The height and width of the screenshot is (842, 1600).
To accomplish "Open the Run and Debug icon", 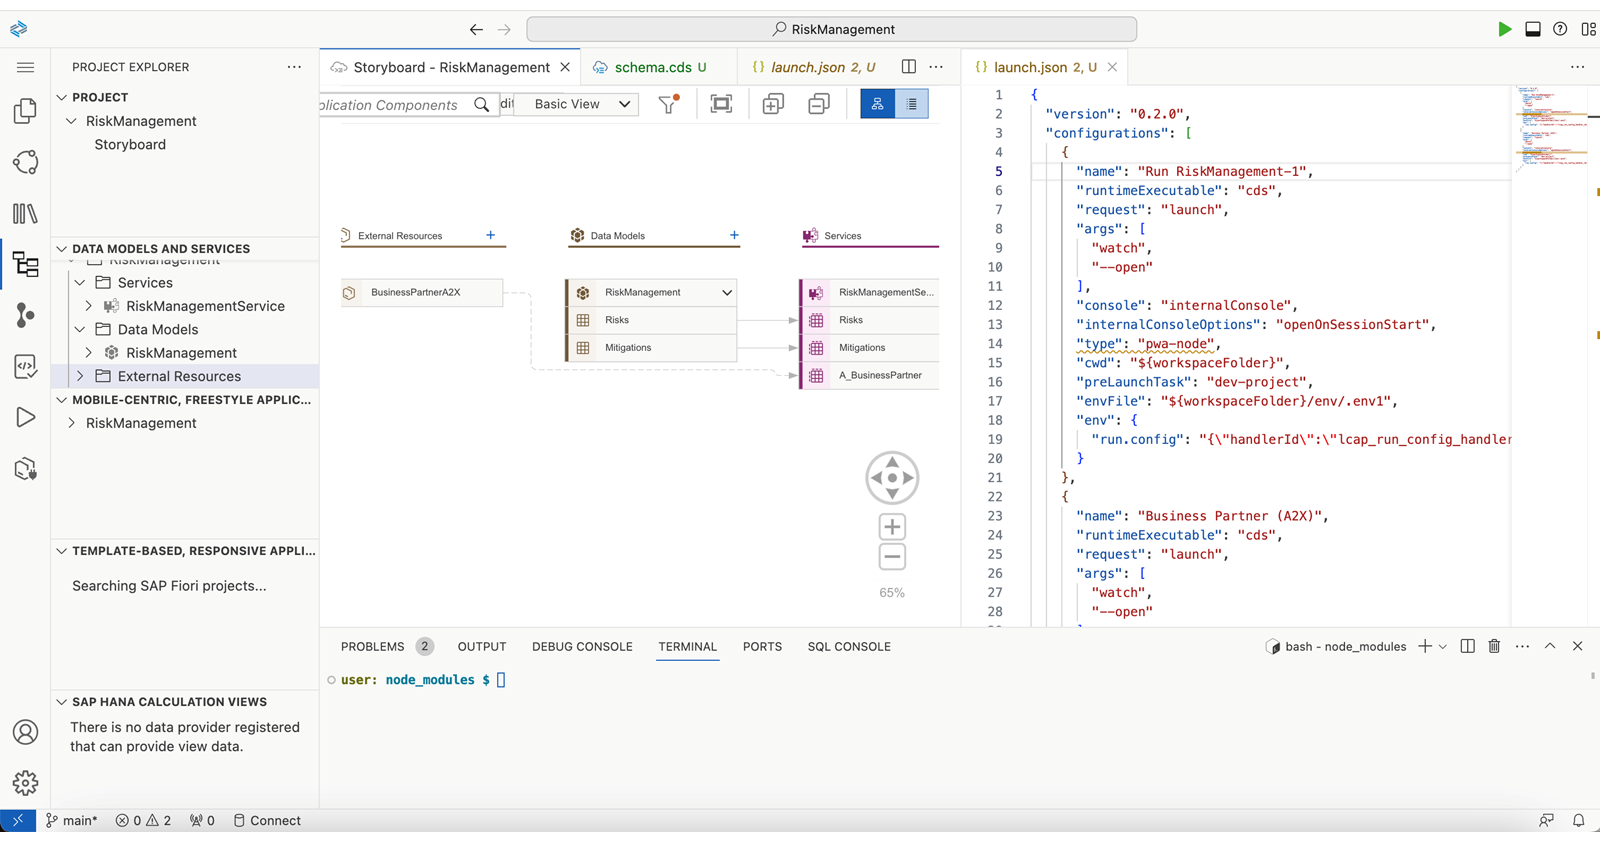I will tap(26, 417).
